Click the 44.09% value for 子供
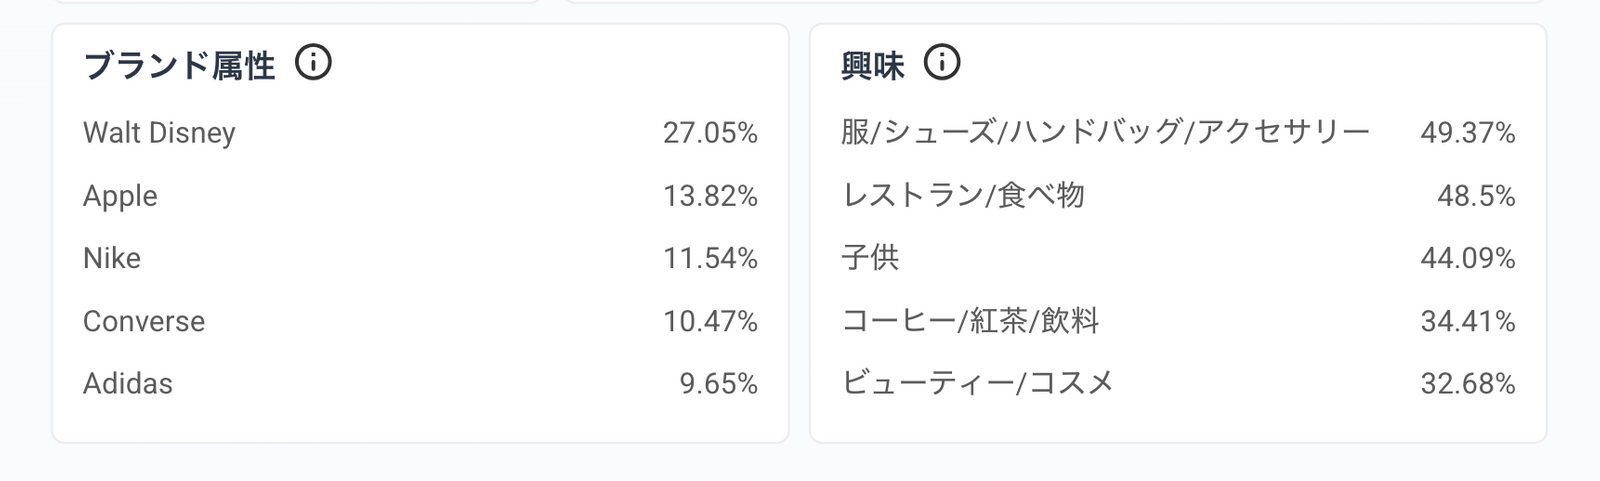Screen dimensions: 1600x481 click(x=1467, y=259)
